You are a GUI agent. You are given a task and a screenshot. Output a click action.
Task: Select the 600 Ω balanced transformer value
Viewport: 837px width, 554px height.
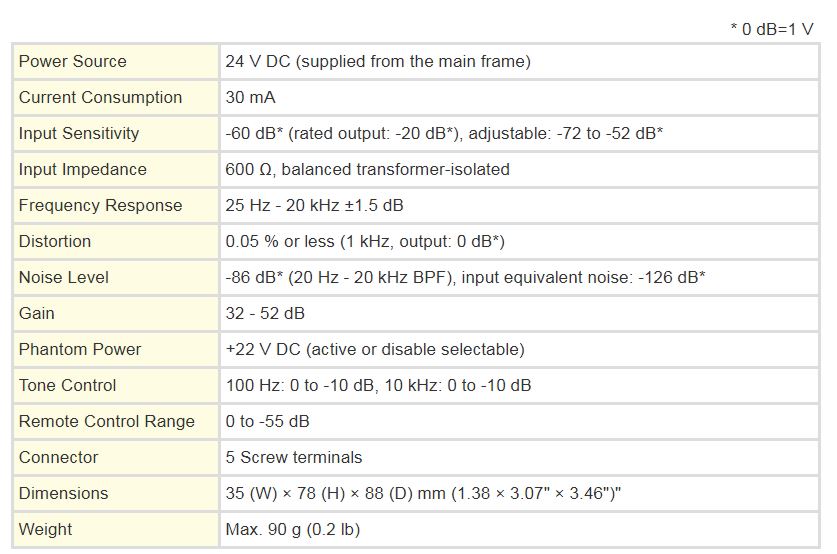pos(367,169)
